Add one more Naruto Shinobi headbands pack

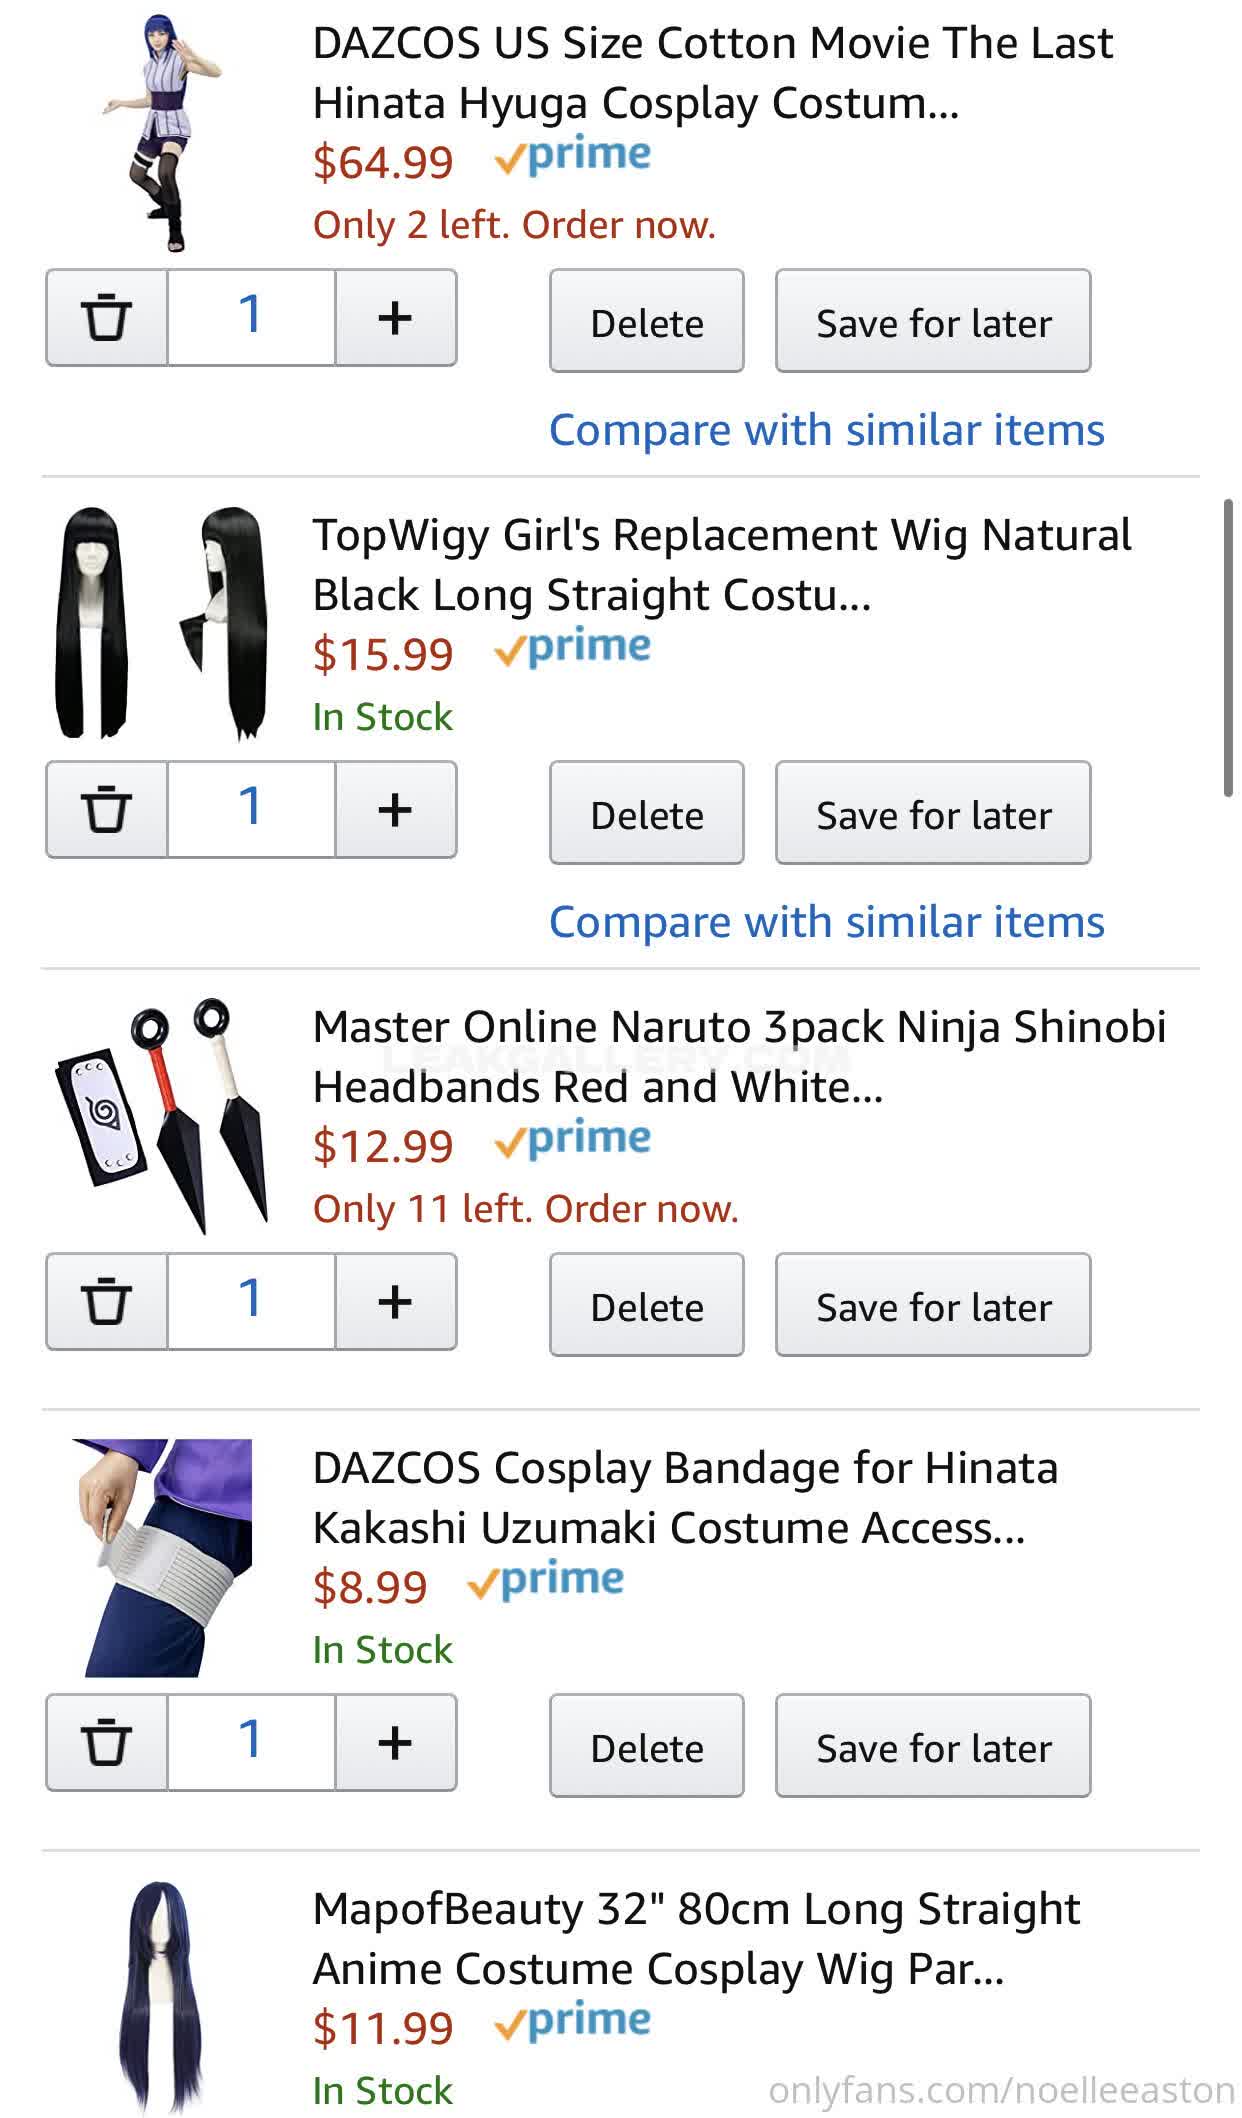pyautogui.click(x=395, y=1302)
